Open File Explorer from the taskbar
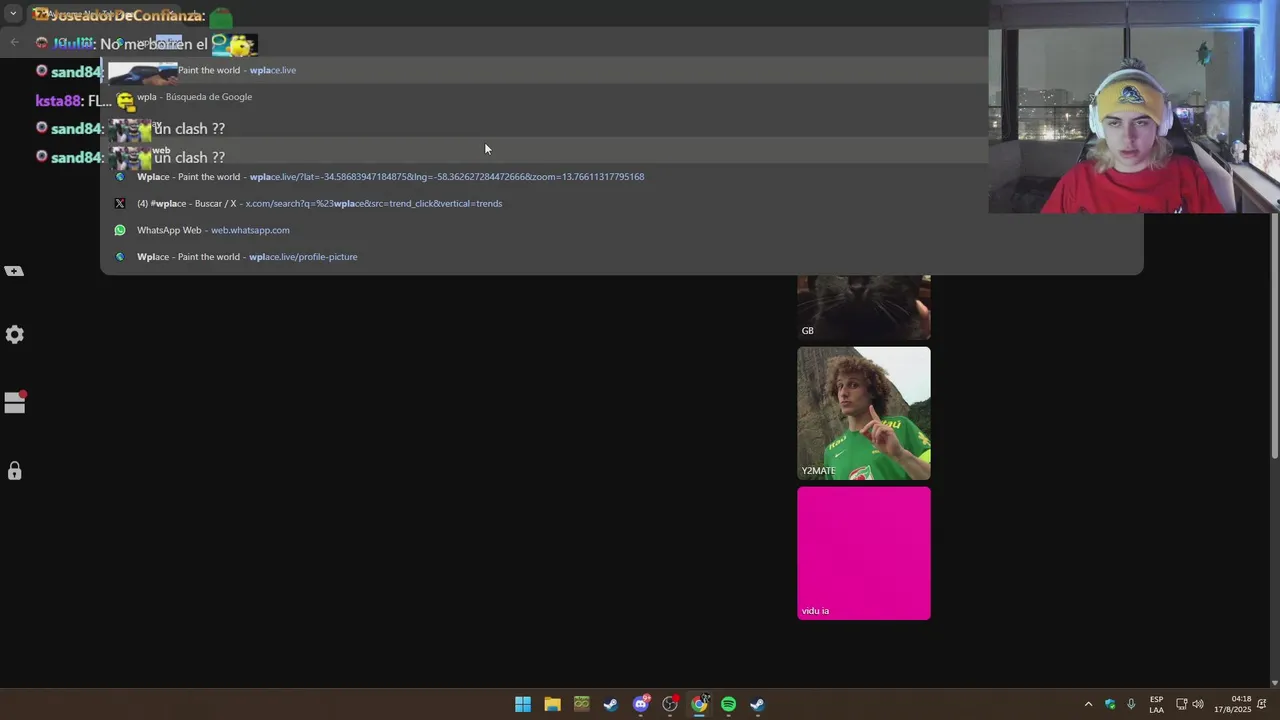Screen dimensions: 1280x720 tap(552, 704)
